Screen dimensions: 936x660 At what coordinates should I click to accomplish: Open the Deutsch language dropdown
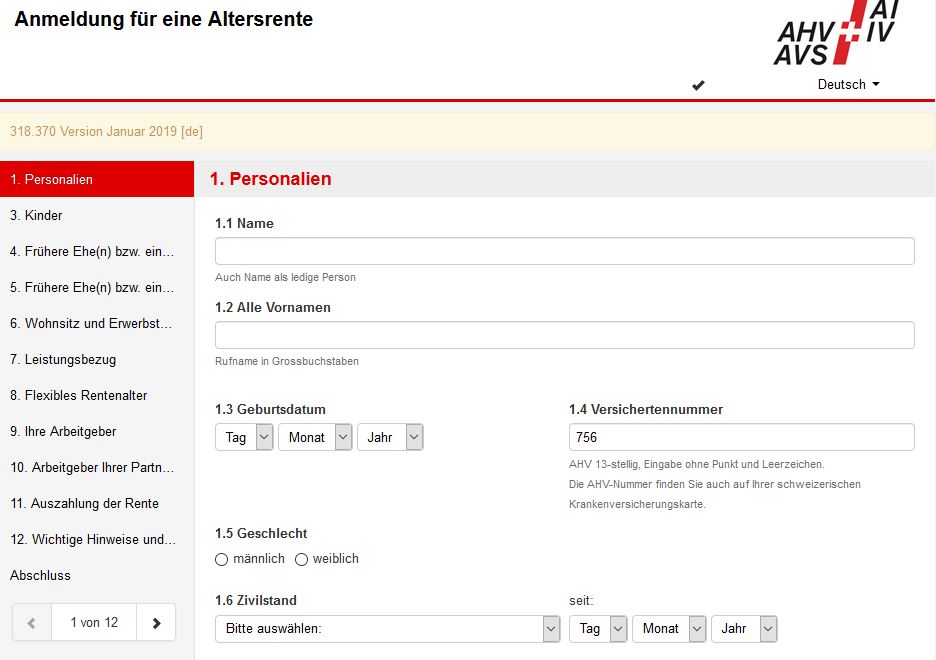click(x=848, y=85)
